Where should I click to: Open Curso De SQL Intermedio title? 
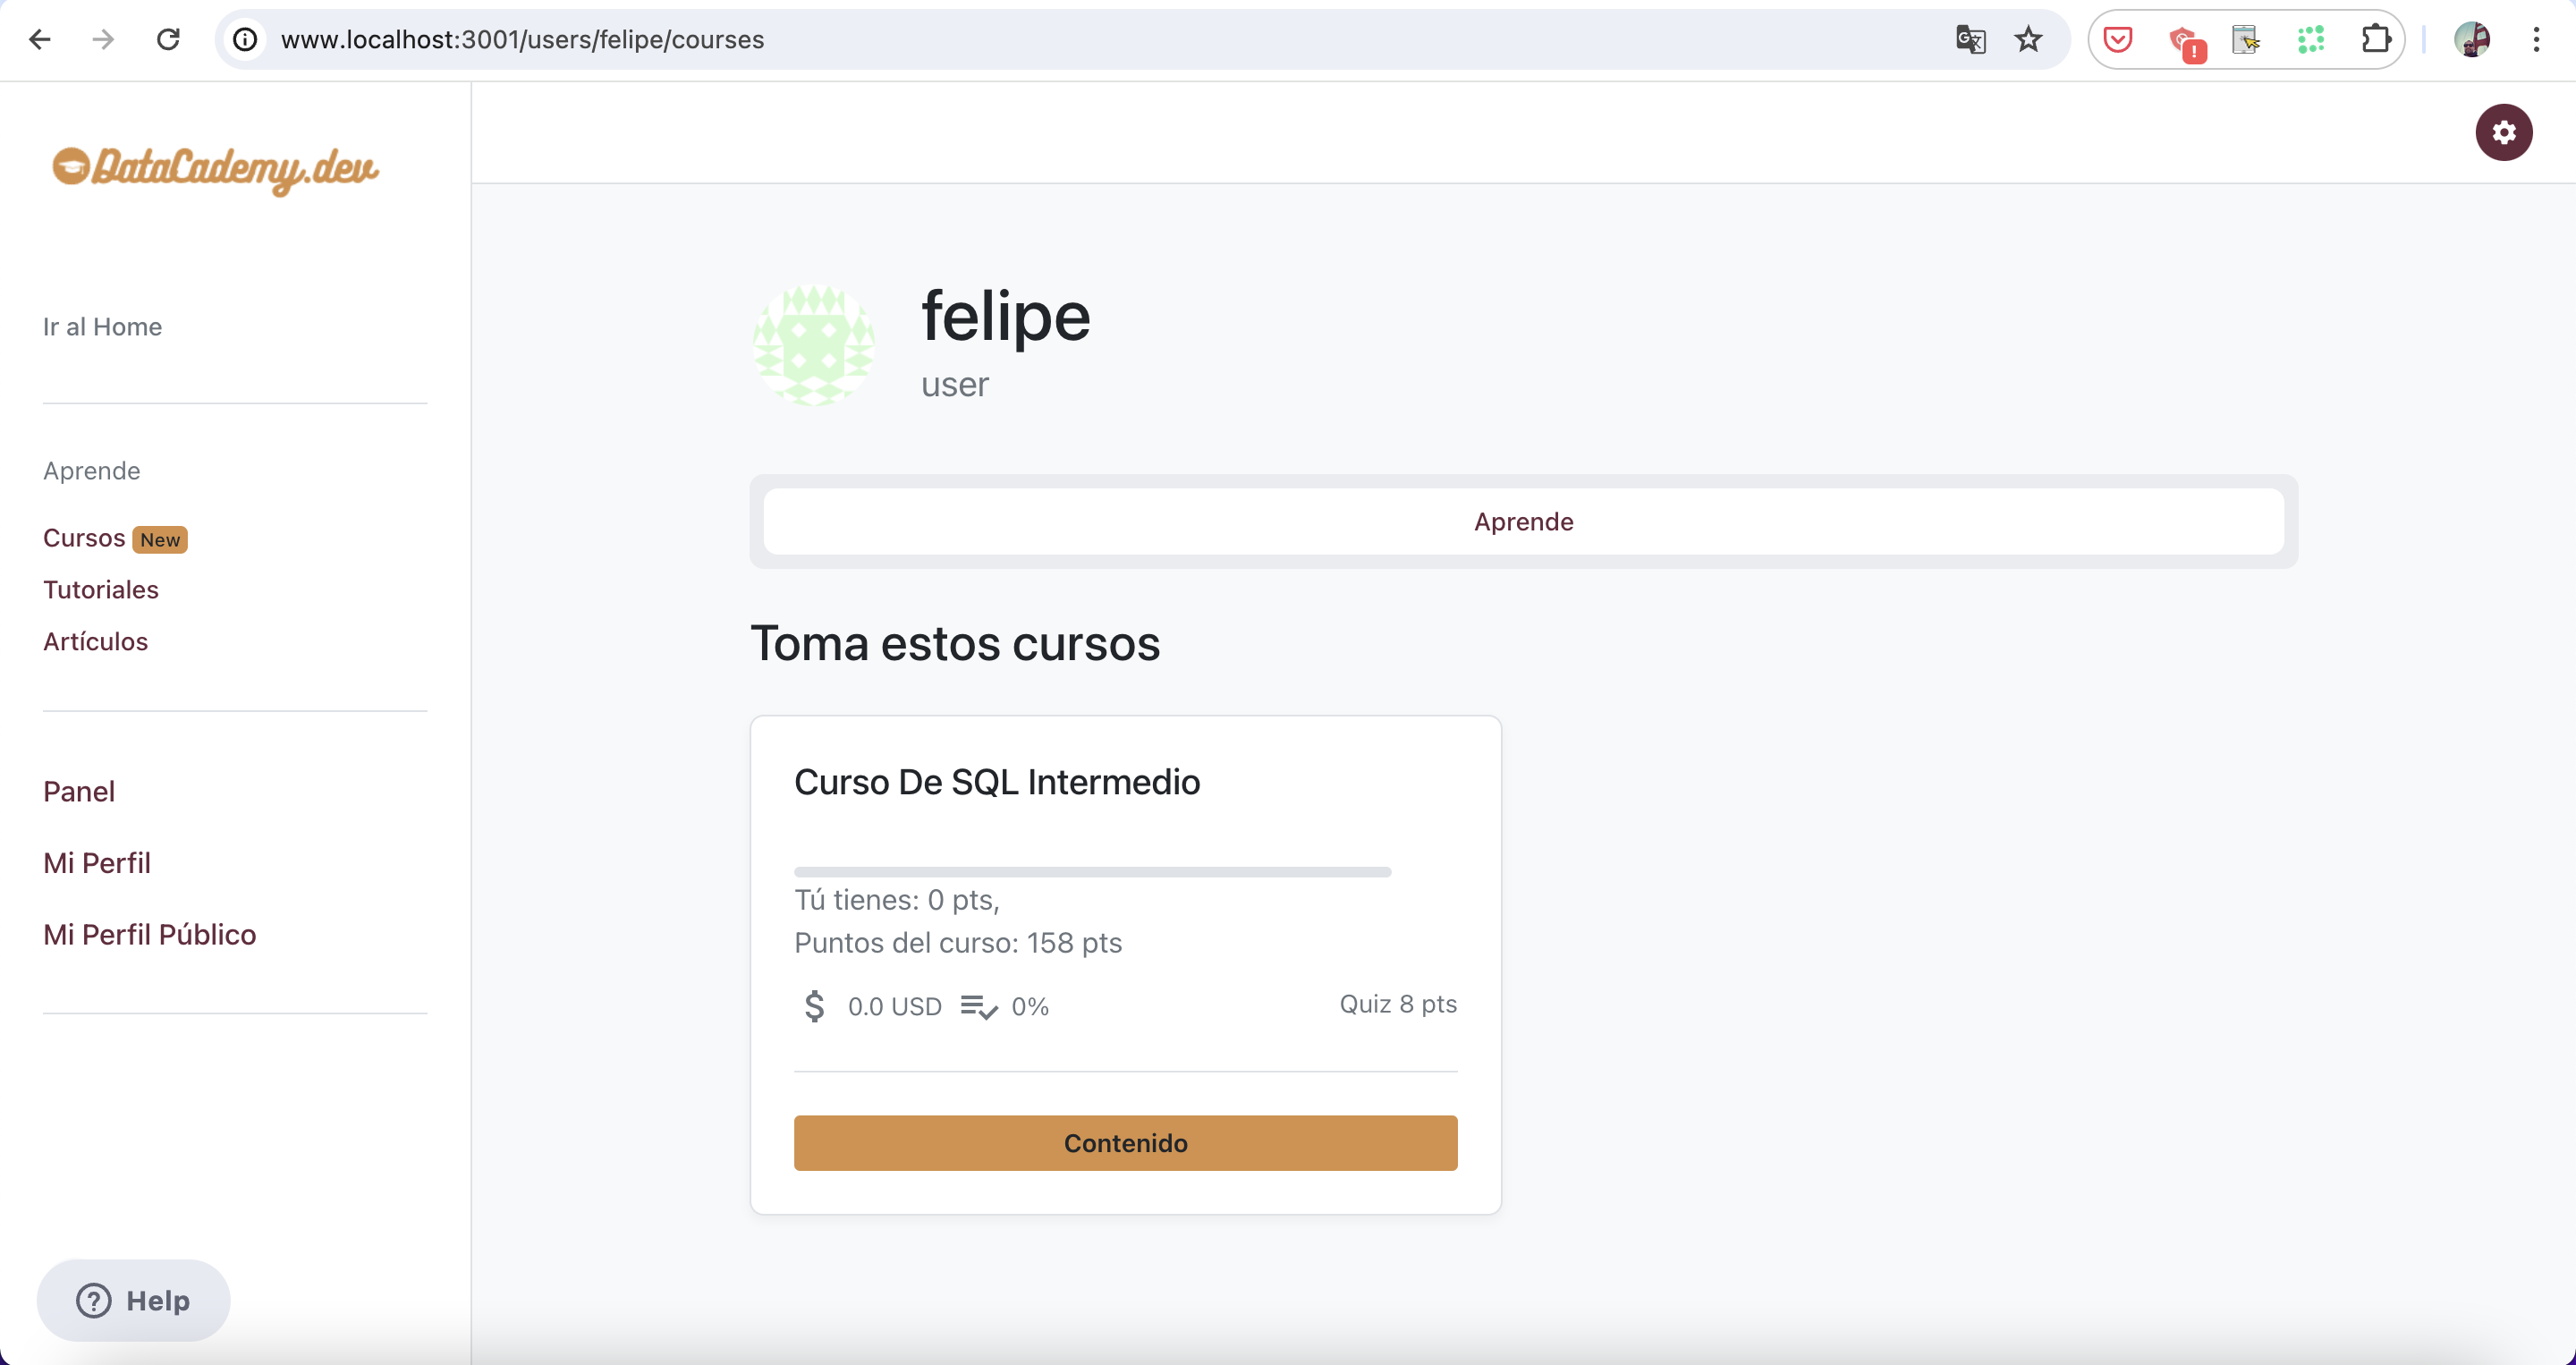997,781
